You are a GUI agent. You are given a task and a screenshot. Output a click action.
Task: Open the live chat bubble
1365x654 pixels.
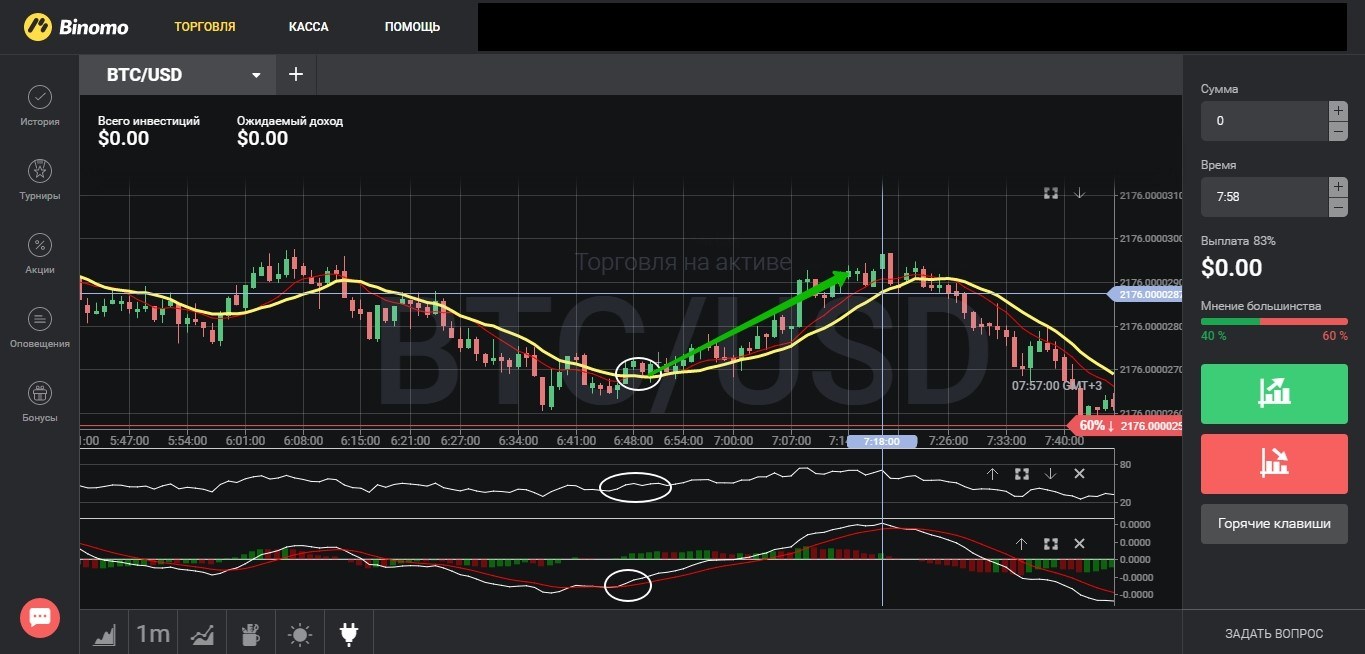[40, 617]
